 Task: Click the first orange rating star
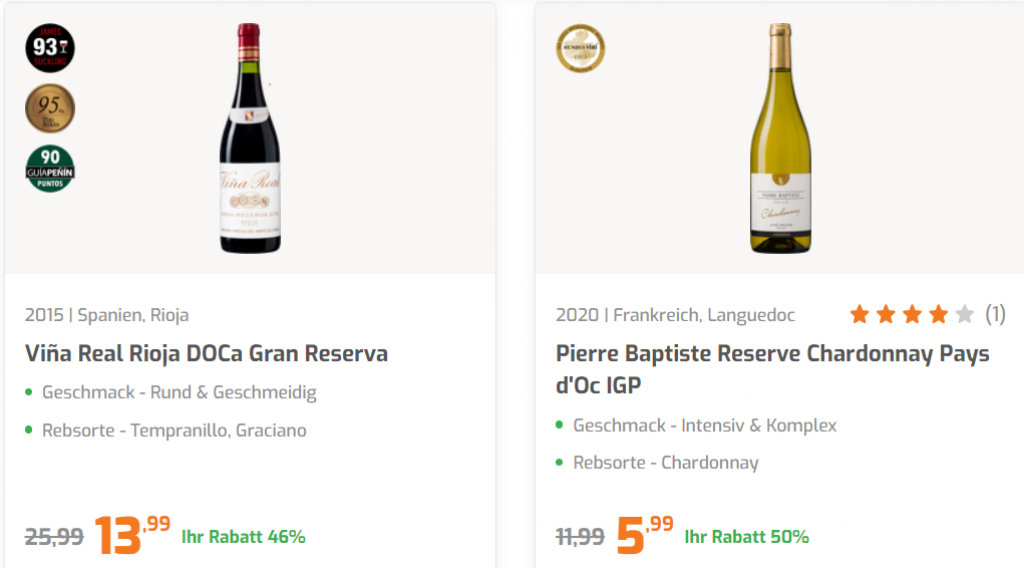(859, 315)
